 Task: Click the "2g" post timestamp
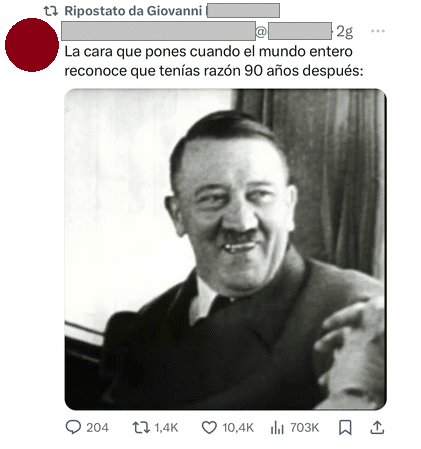(x=344, y=32)
